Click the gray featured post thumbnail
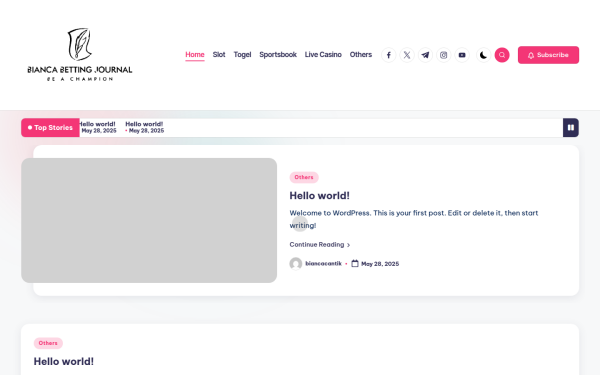 [x=149, y=220]
